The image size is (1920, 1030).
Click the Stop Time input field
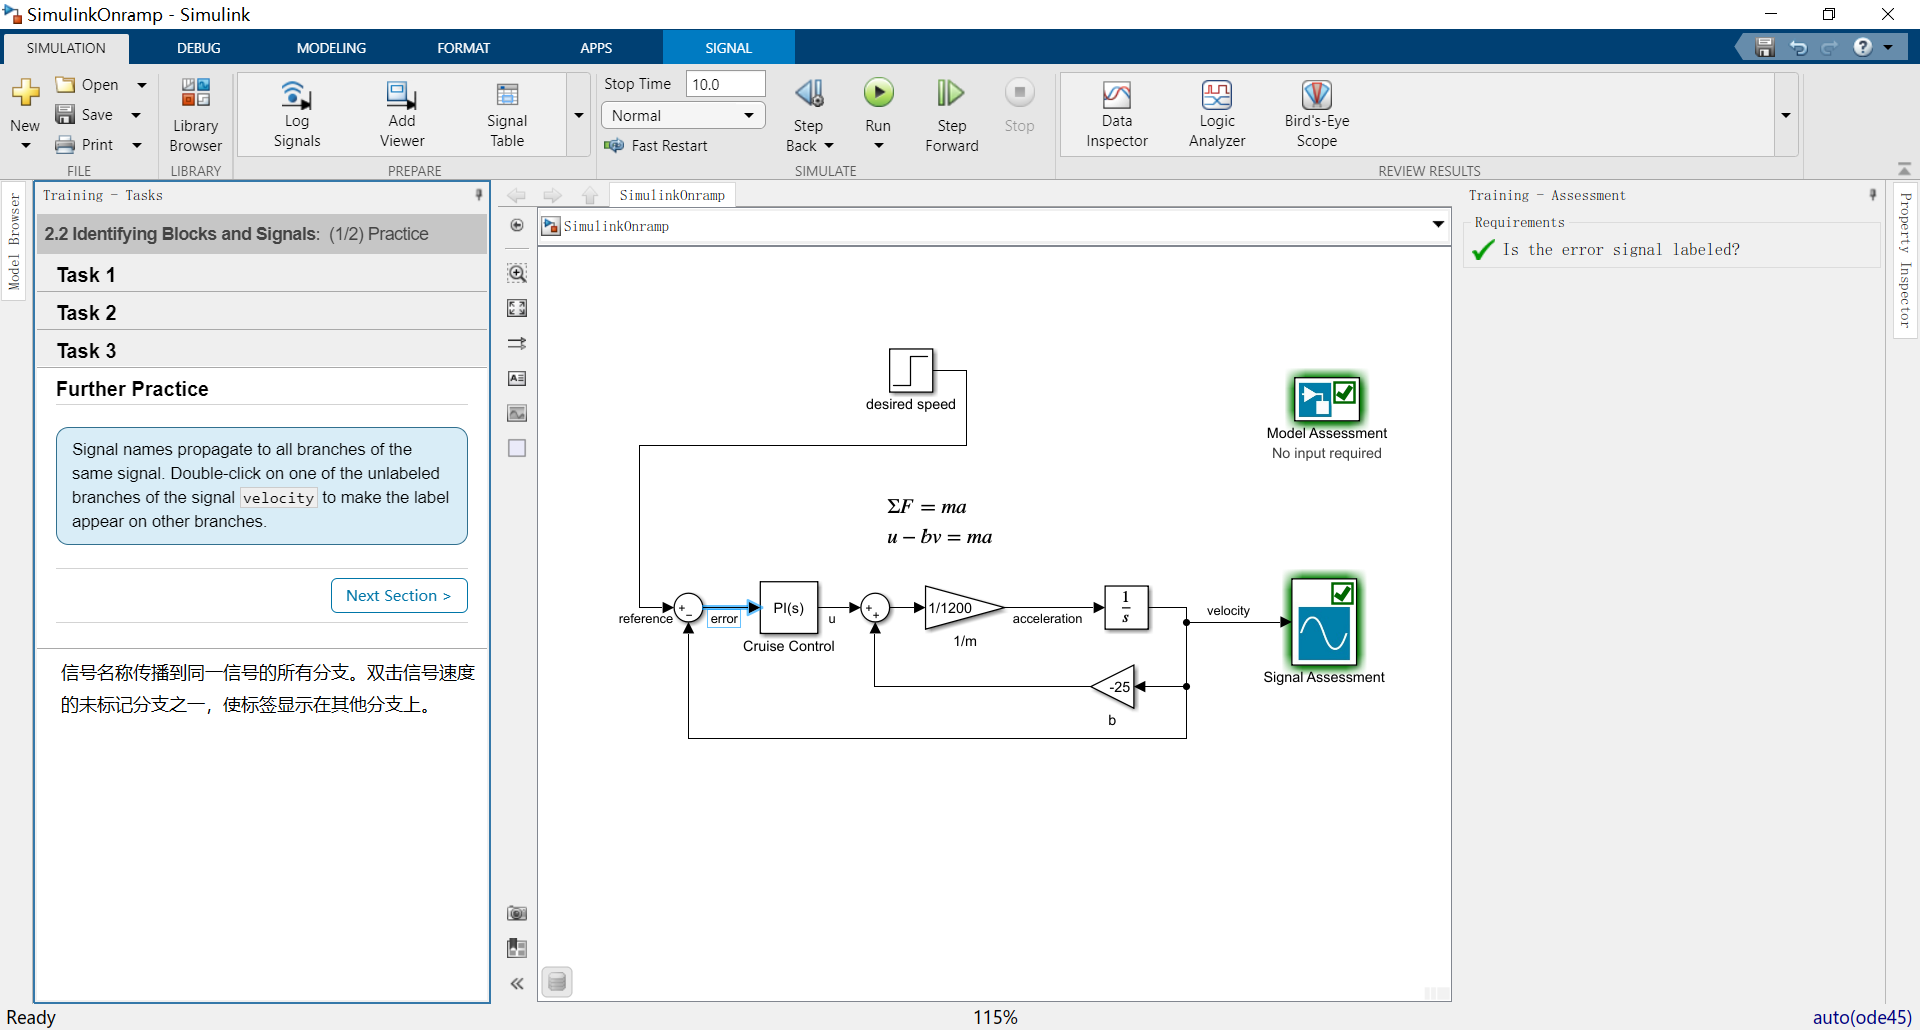(725, 84)
